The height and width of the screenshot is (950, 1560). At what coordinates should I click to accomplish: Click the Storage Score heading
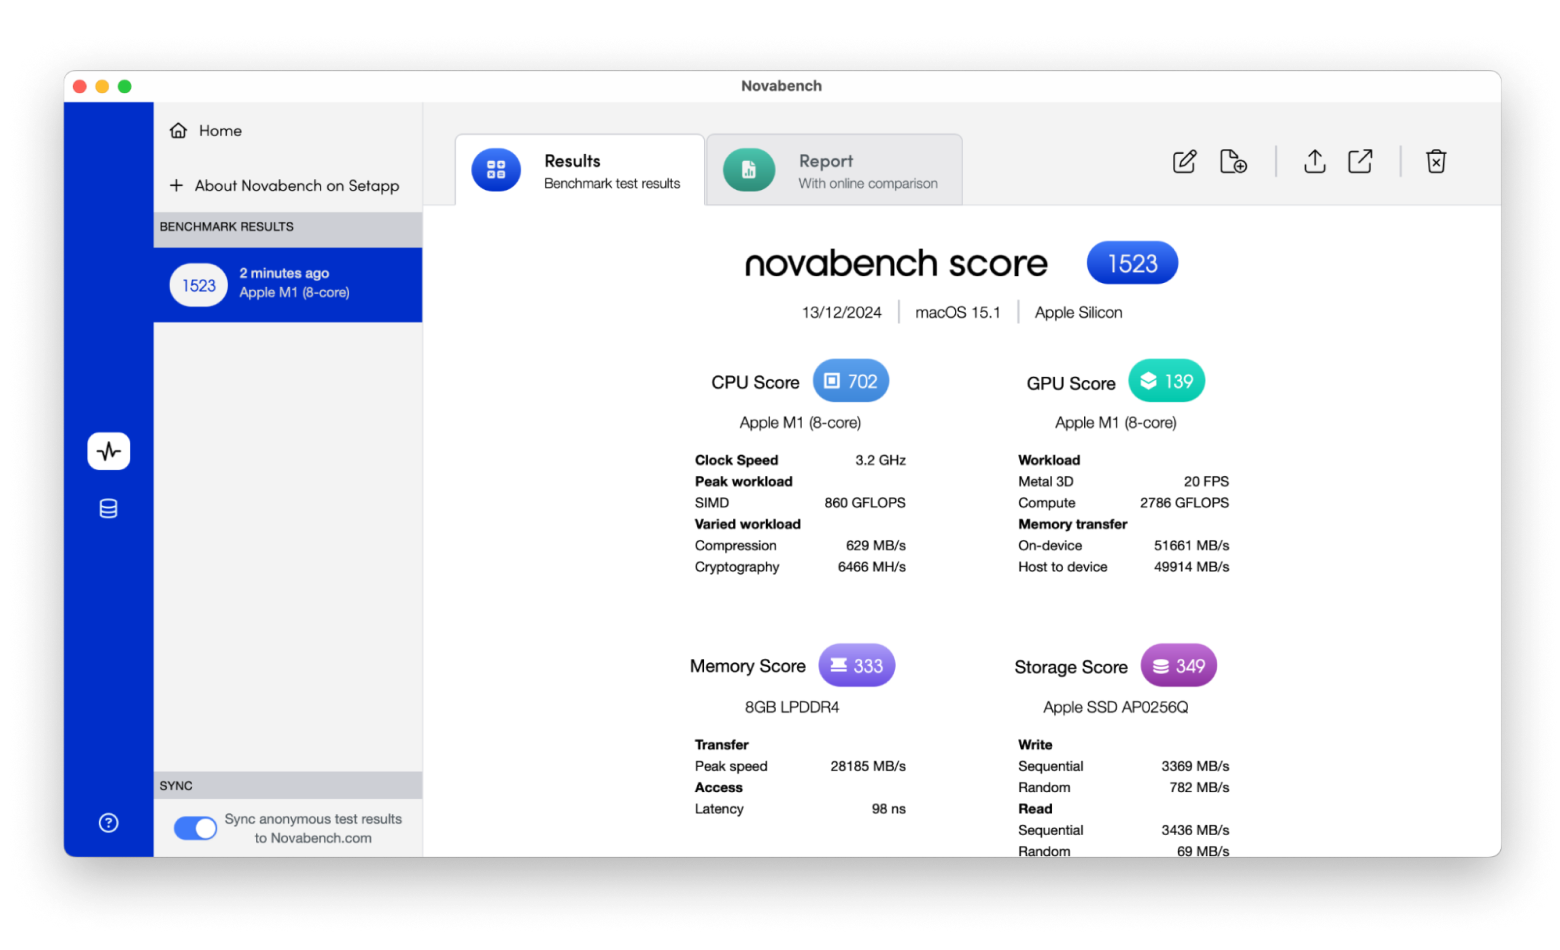(x=1070, y=668)
